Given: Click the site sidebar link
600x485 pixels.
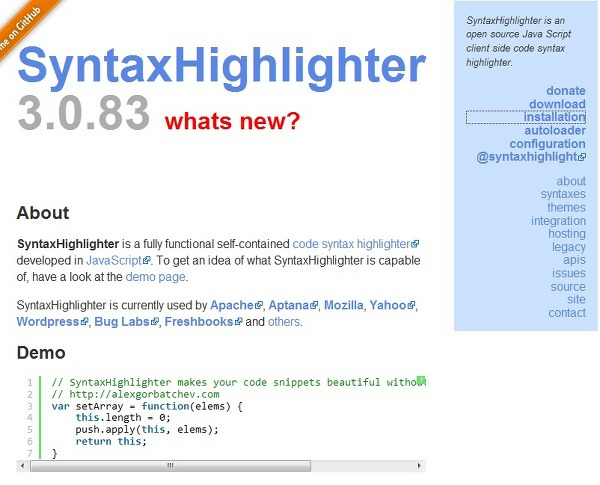Looking at the screenshot, I should click(576, 299).
